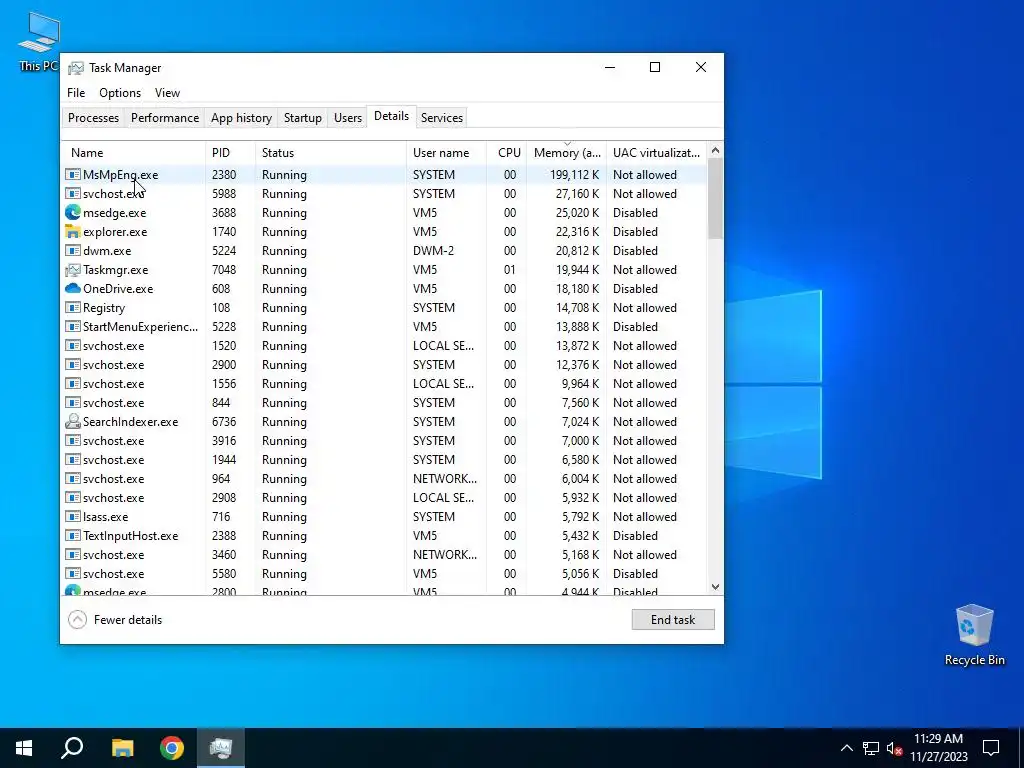
Task: Switch to the Processes tab
Action: pos(93,118)
